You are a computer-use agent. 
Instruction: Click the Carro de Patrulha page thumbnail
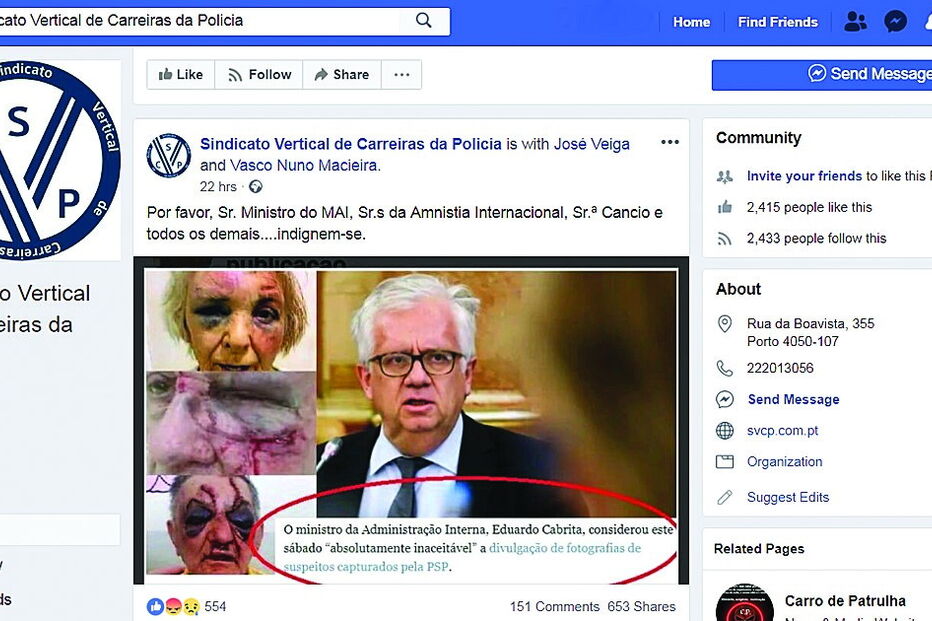746,604
